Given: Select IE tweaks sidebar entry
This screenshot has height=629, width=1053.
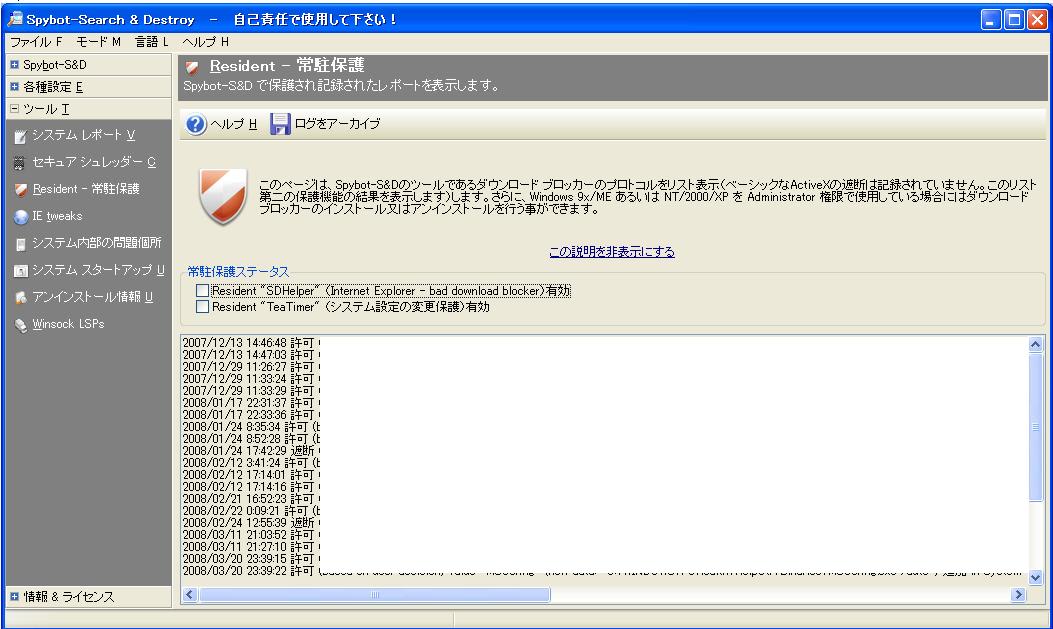Looking at the screenshot, I should tap(57, 216).
